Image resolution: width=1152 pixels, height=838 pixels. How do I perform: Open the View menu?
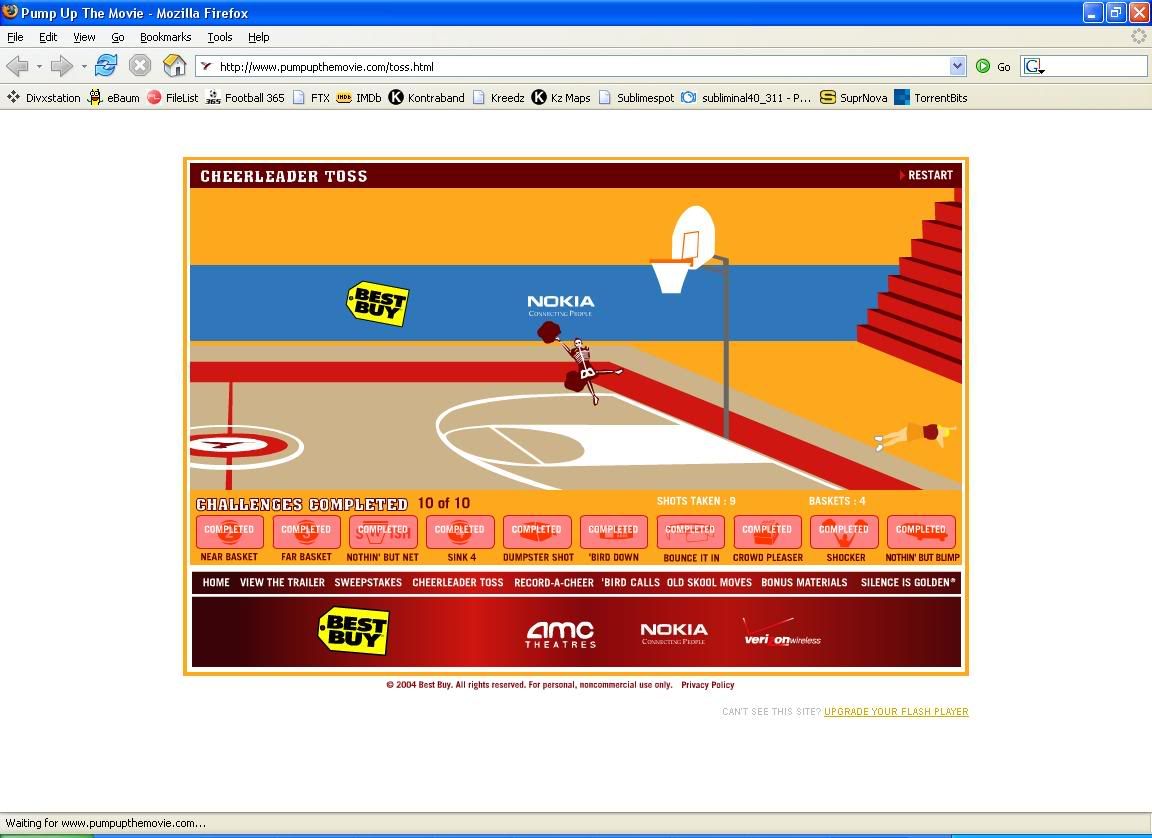tap(84, 37)
